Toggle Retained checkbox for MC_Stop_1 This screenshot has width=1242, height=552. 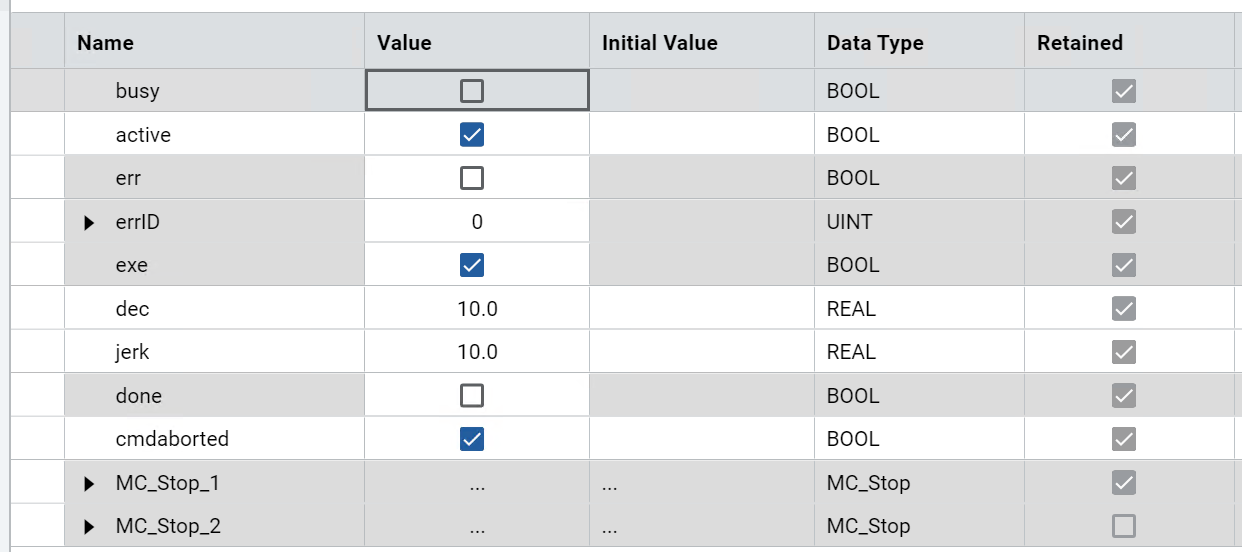pos(1124,483)
